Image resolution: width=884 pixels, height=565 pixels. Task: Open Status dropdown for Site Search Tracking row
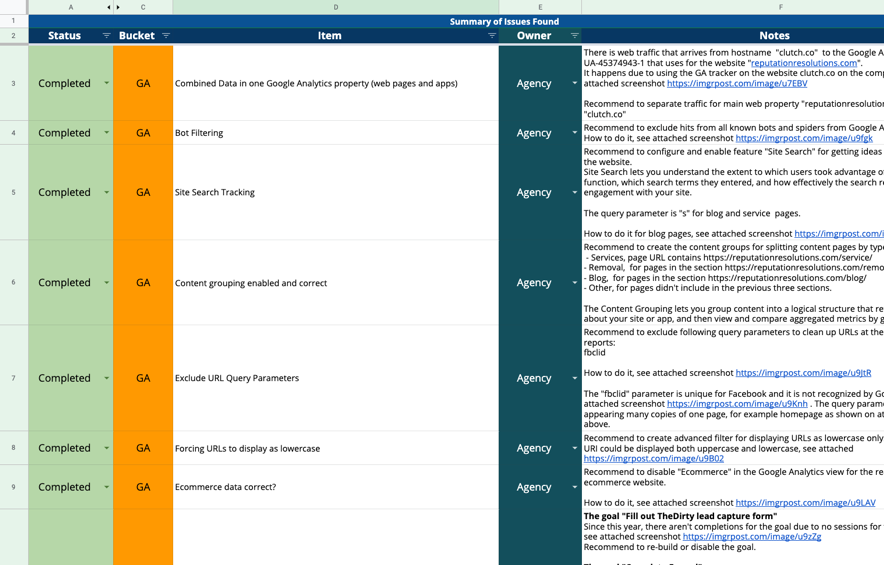coord(107,192)
